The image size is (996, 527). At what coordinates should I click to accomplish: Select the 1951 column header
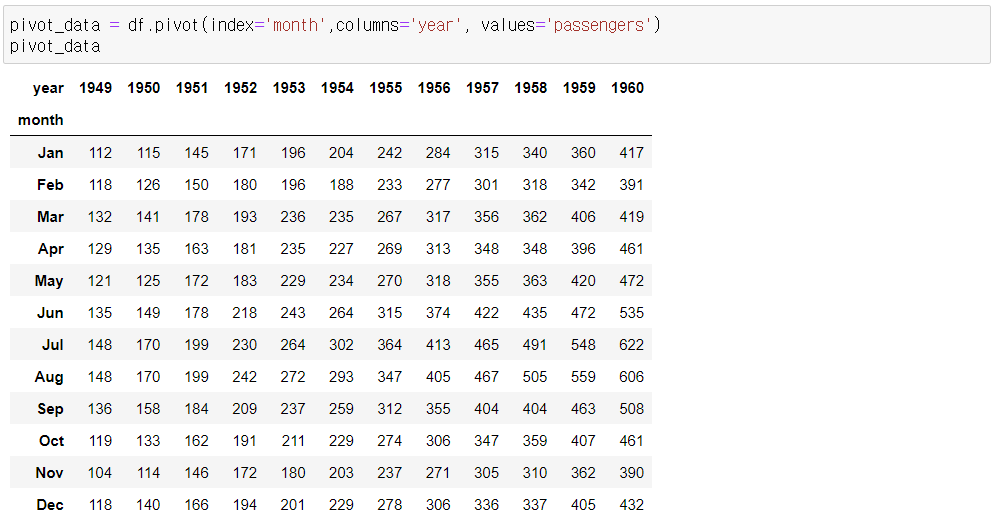tap(192, 88)
